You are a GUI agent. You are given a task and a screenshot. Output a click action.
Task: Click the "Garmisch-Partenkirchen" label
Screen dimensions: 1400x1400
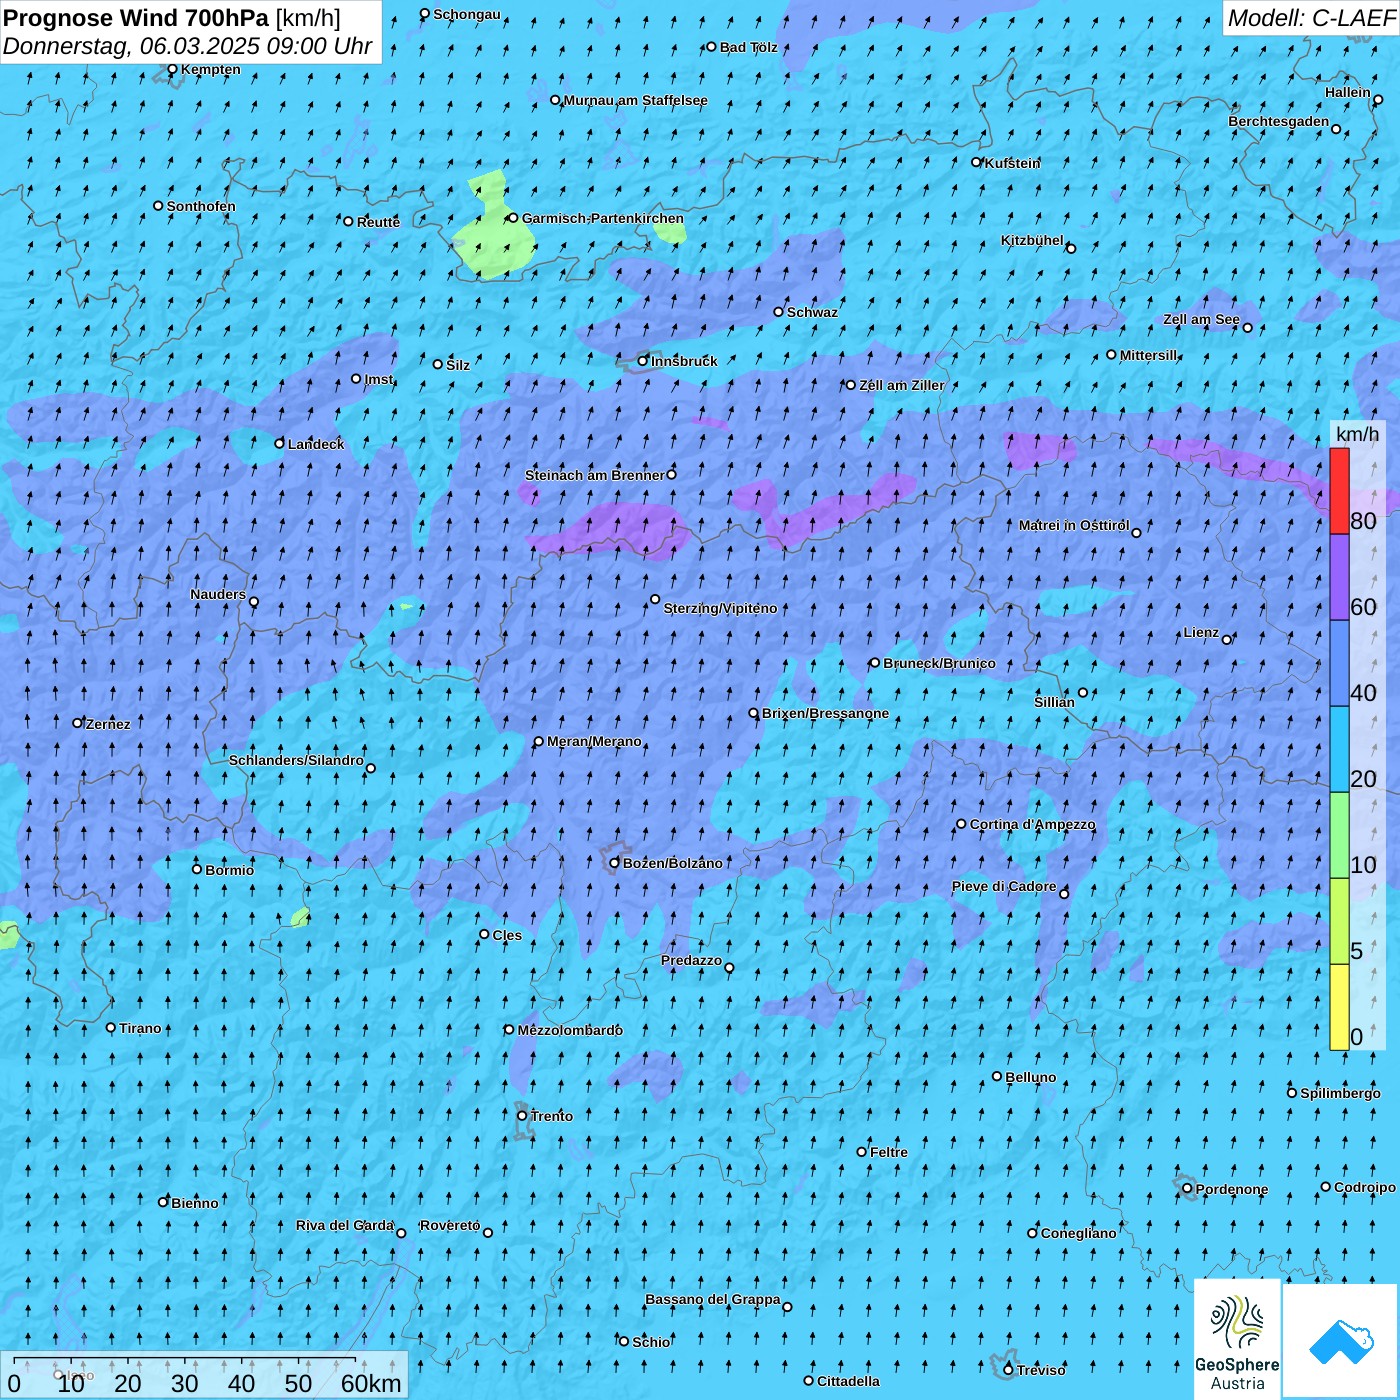click(603, 218)
